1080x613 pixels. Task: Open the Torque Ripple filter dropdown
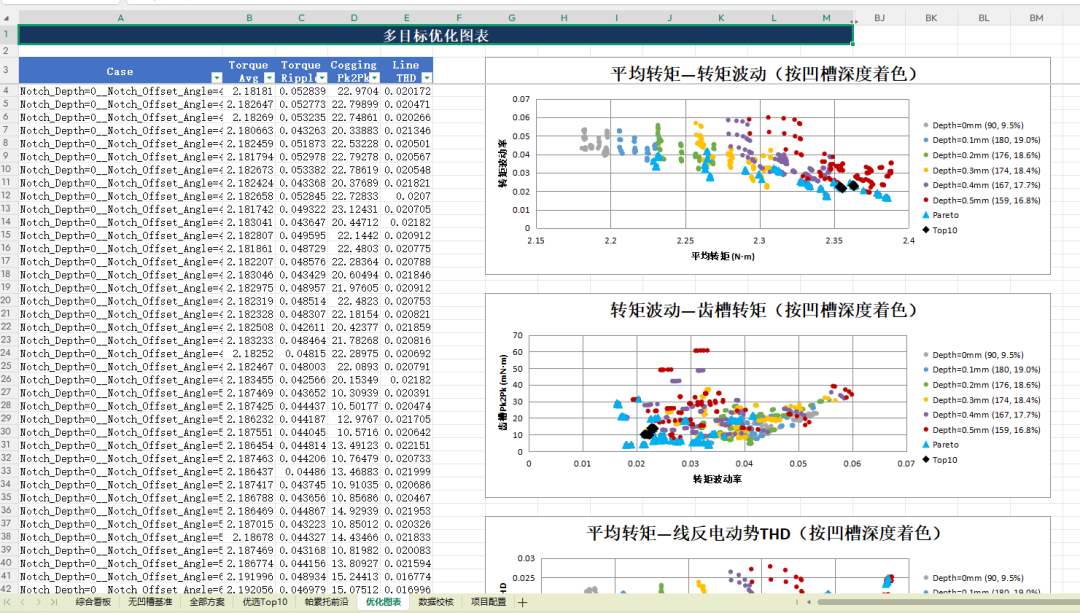coord(322,78)
